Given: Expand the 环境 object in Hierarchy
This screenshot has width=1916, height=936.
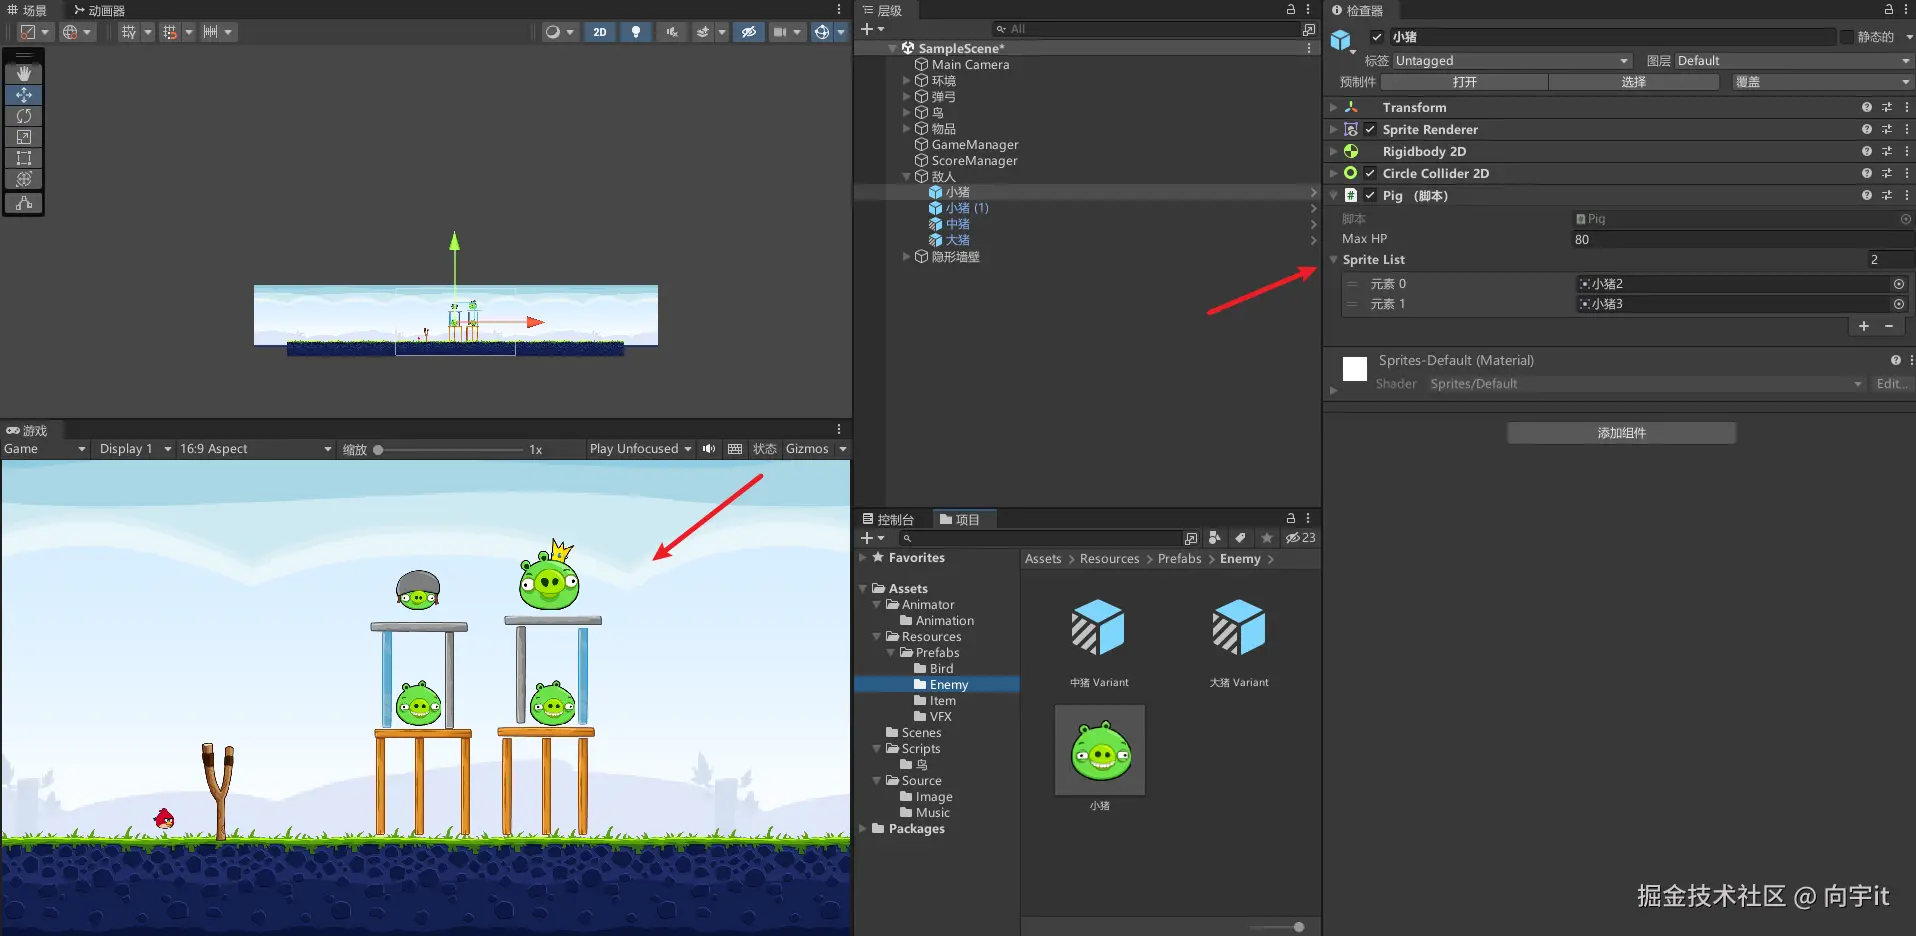Looking at the screenshot, I should click(907, 81).
